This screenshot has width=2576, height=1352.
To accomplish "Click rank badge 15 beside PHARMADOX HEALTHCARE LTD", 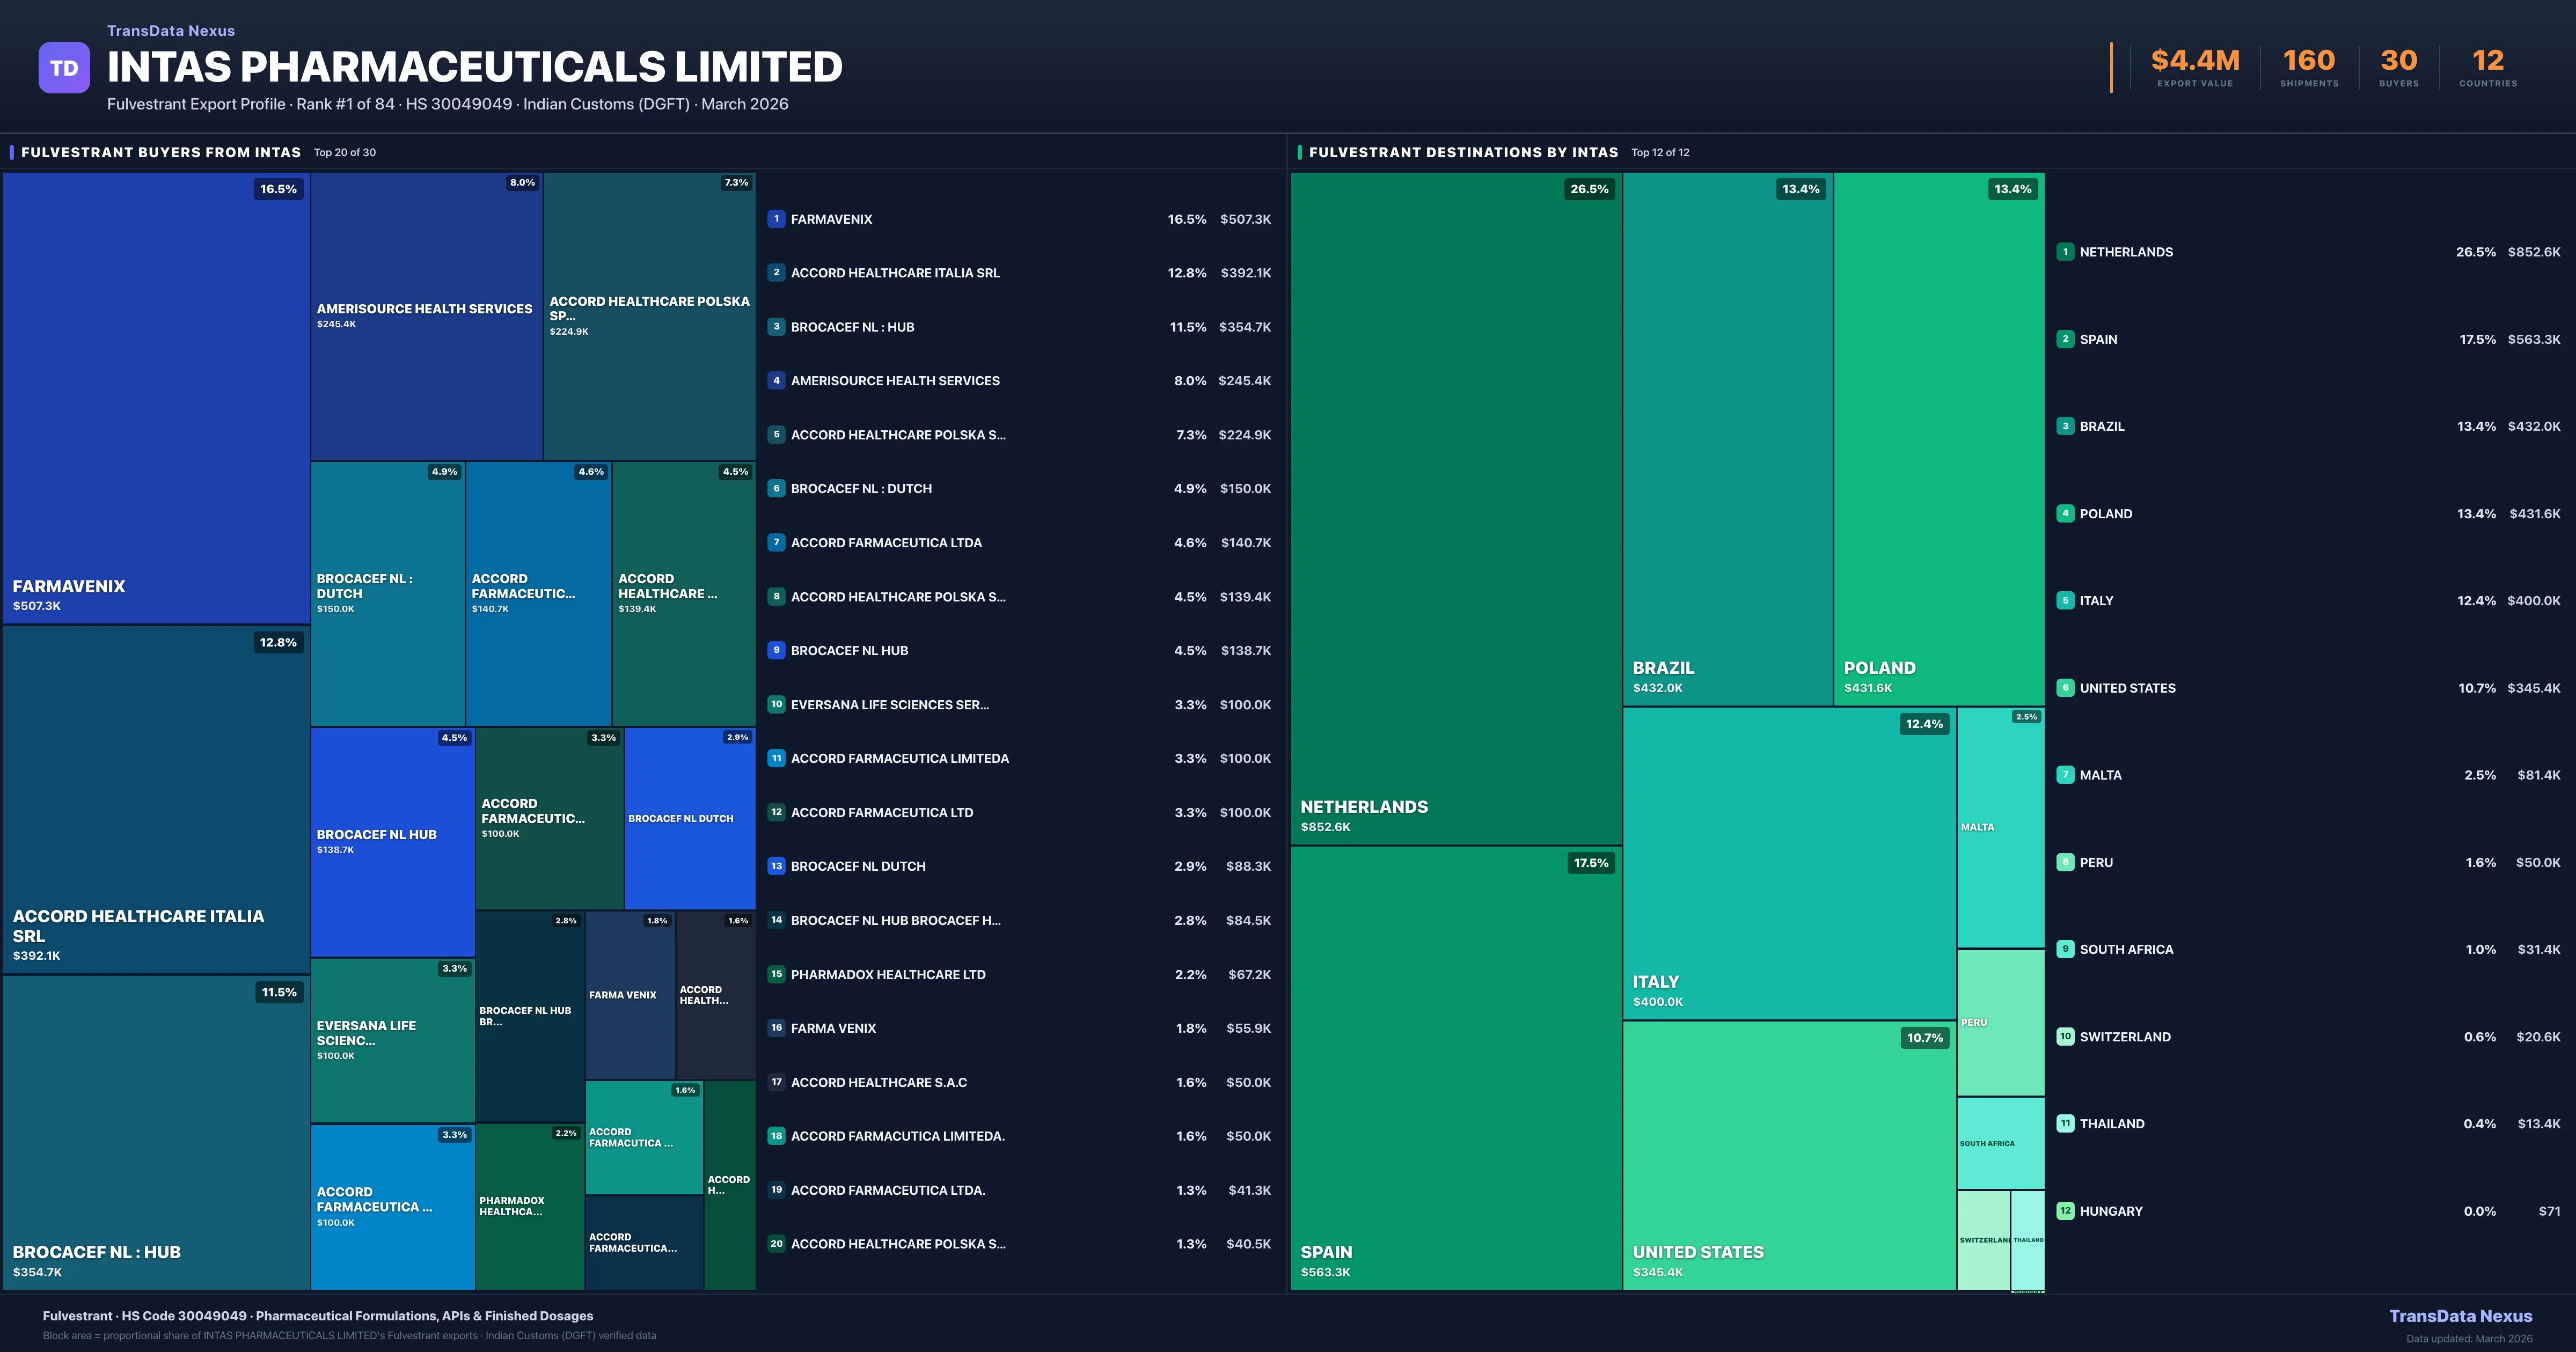I will point(776,974).
